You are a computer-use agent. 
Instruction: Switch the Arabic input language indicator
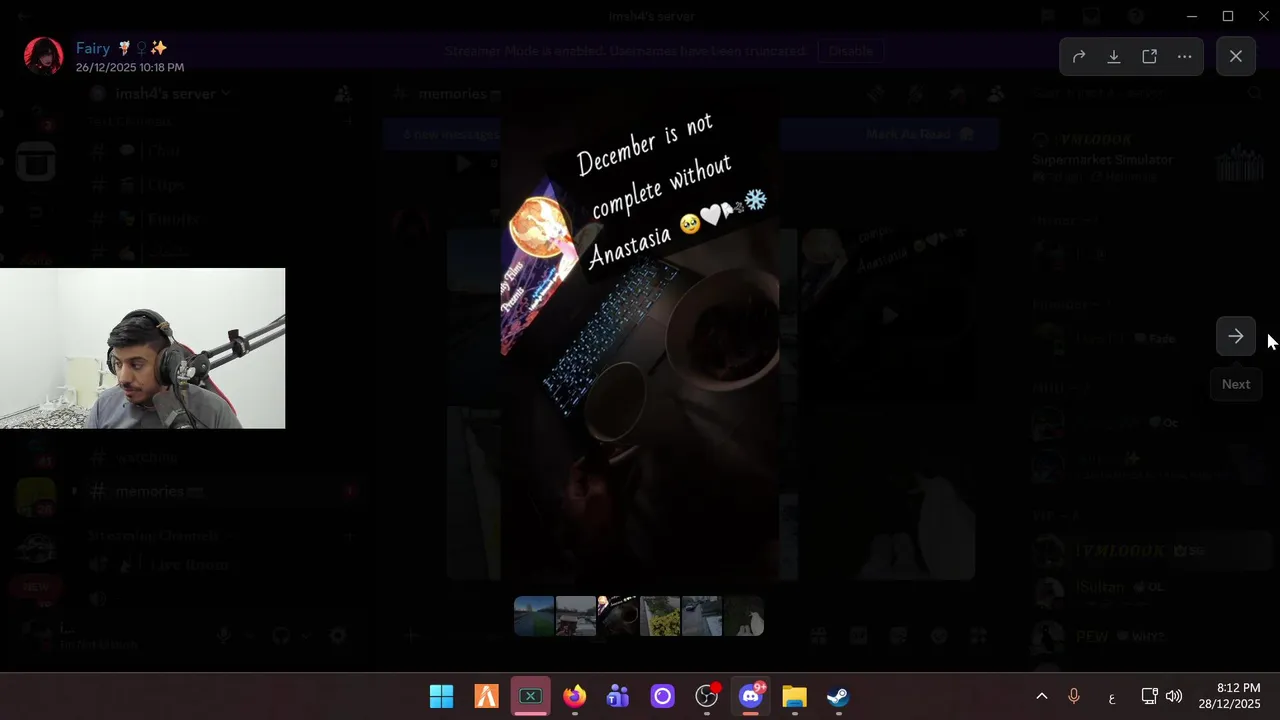(x=1112, y=697)
